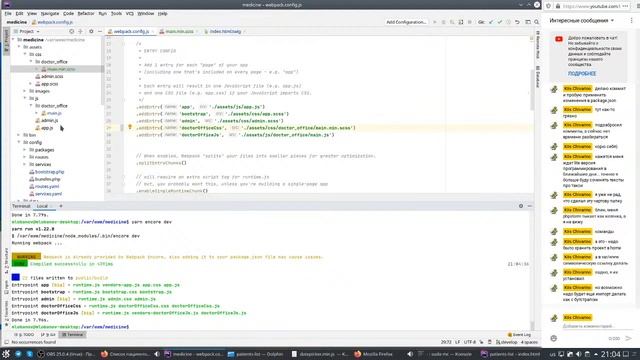640x360 pixels.
Task: Open Mozilla Firefox from the taskbar
Action: 373,354
